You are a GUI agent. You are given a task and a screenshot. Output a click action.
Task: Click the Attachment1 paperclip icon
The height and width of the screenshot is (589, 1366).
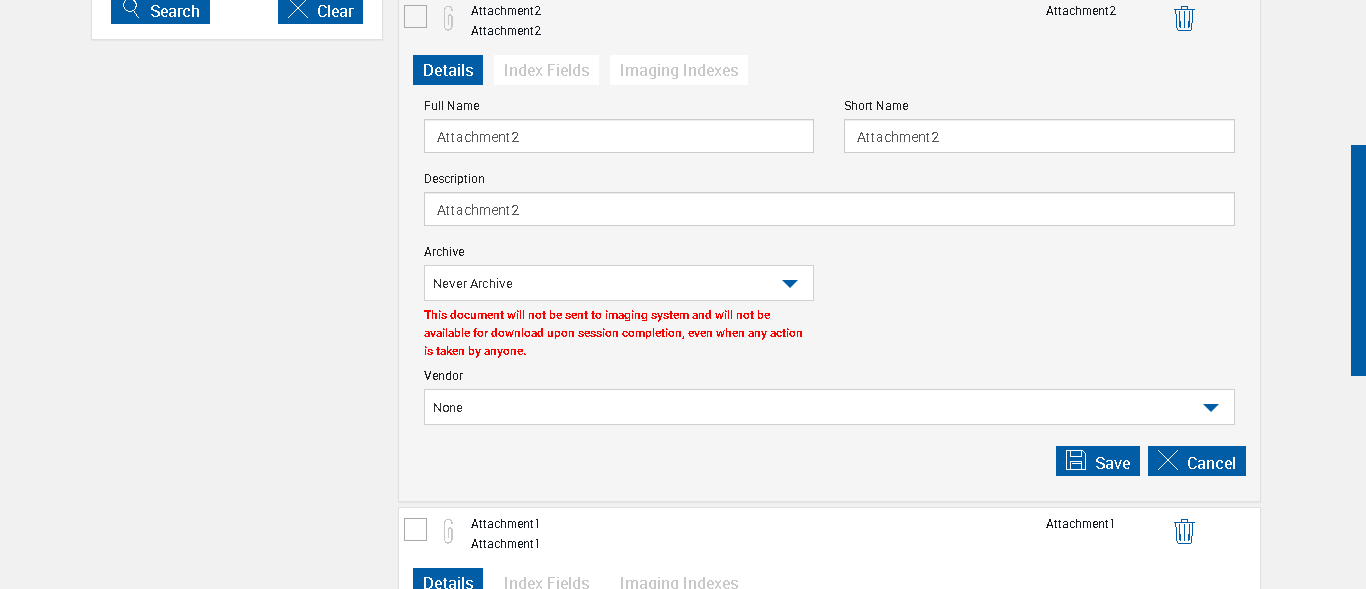pos(449,531)
